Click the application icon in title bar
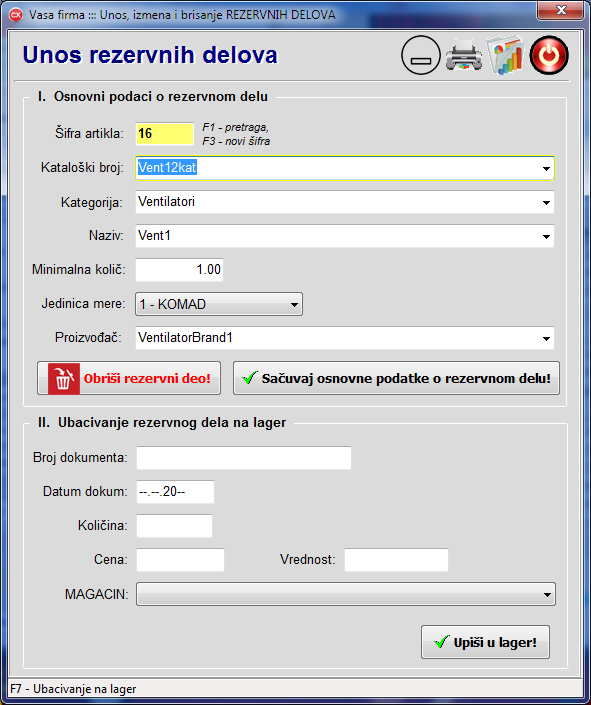The image size is (591, 705). 16,15
